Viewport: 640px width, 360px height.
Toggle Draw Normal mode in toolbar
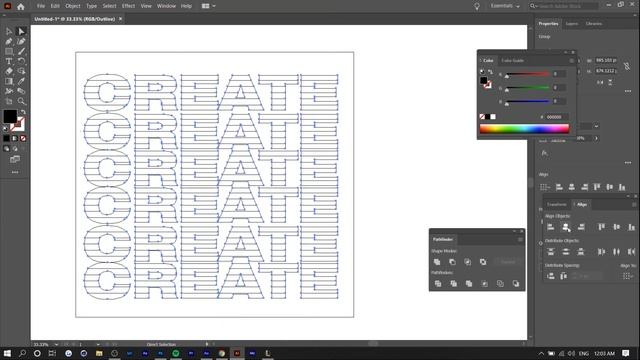[x=7, y=149]
